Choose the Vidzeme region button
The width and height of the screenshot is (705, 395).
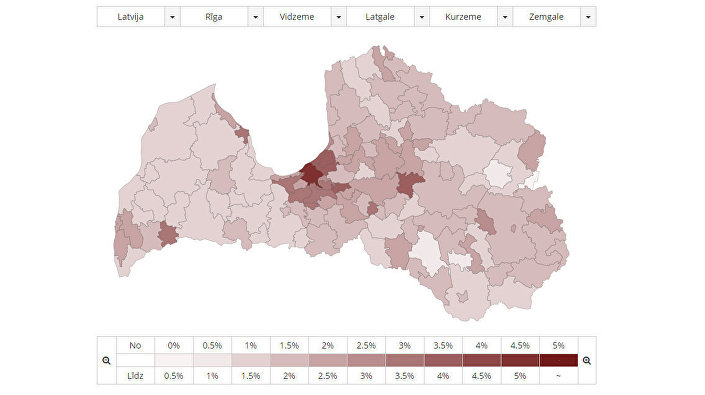297,17
